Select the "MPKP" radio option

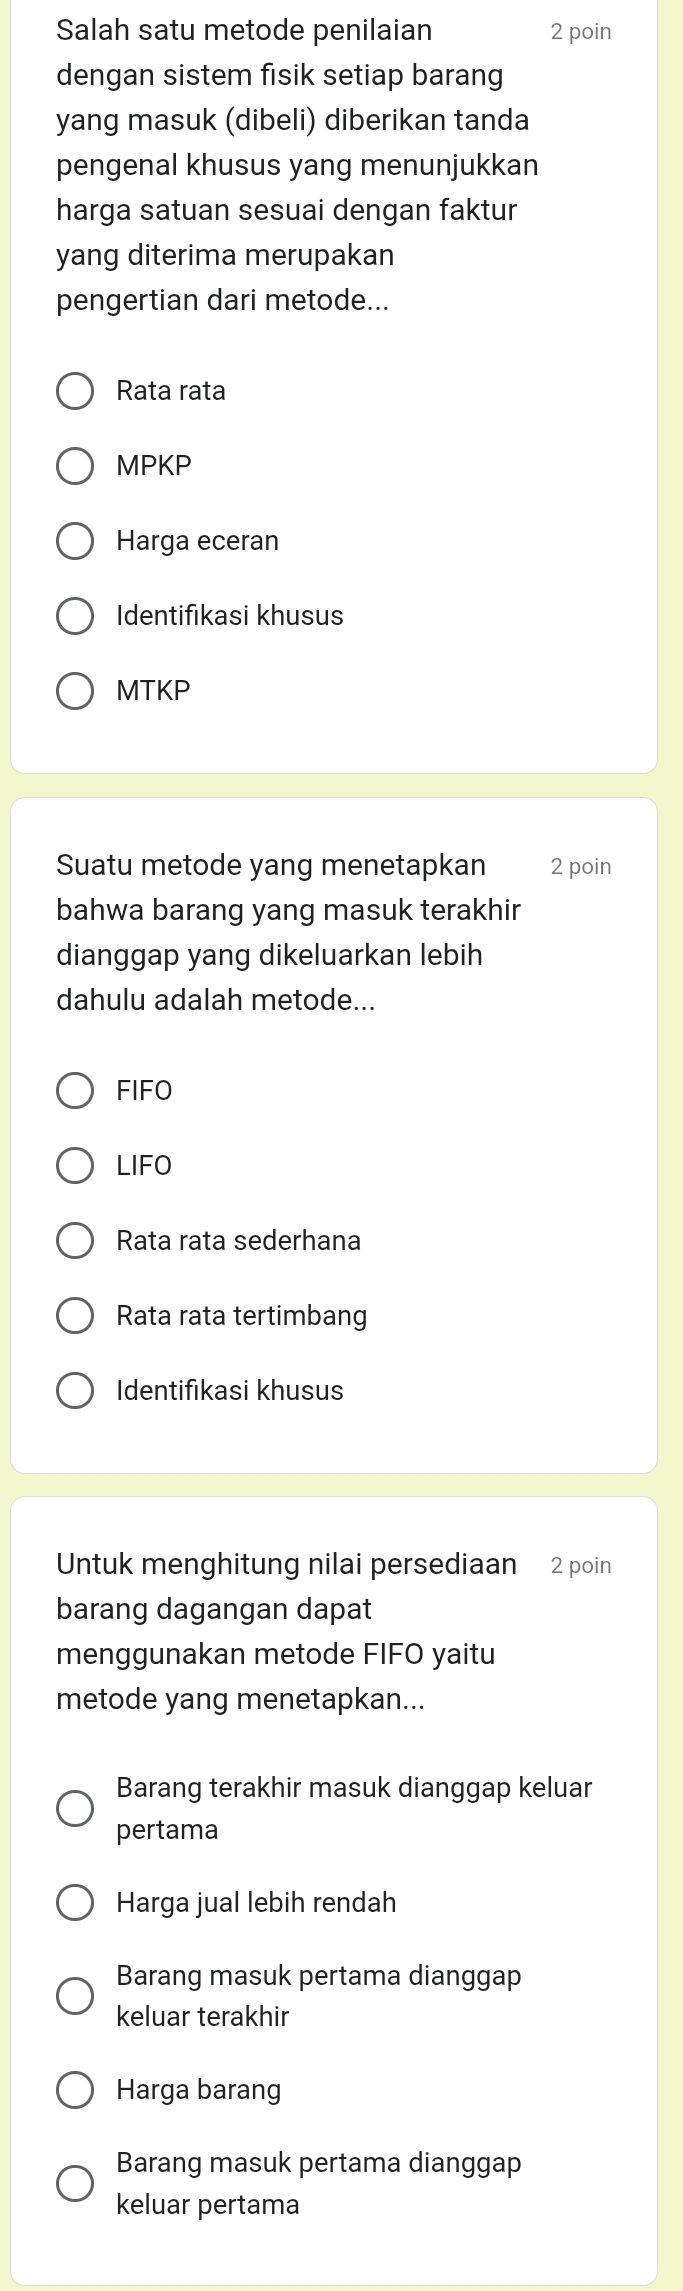[x=75, y=464]
